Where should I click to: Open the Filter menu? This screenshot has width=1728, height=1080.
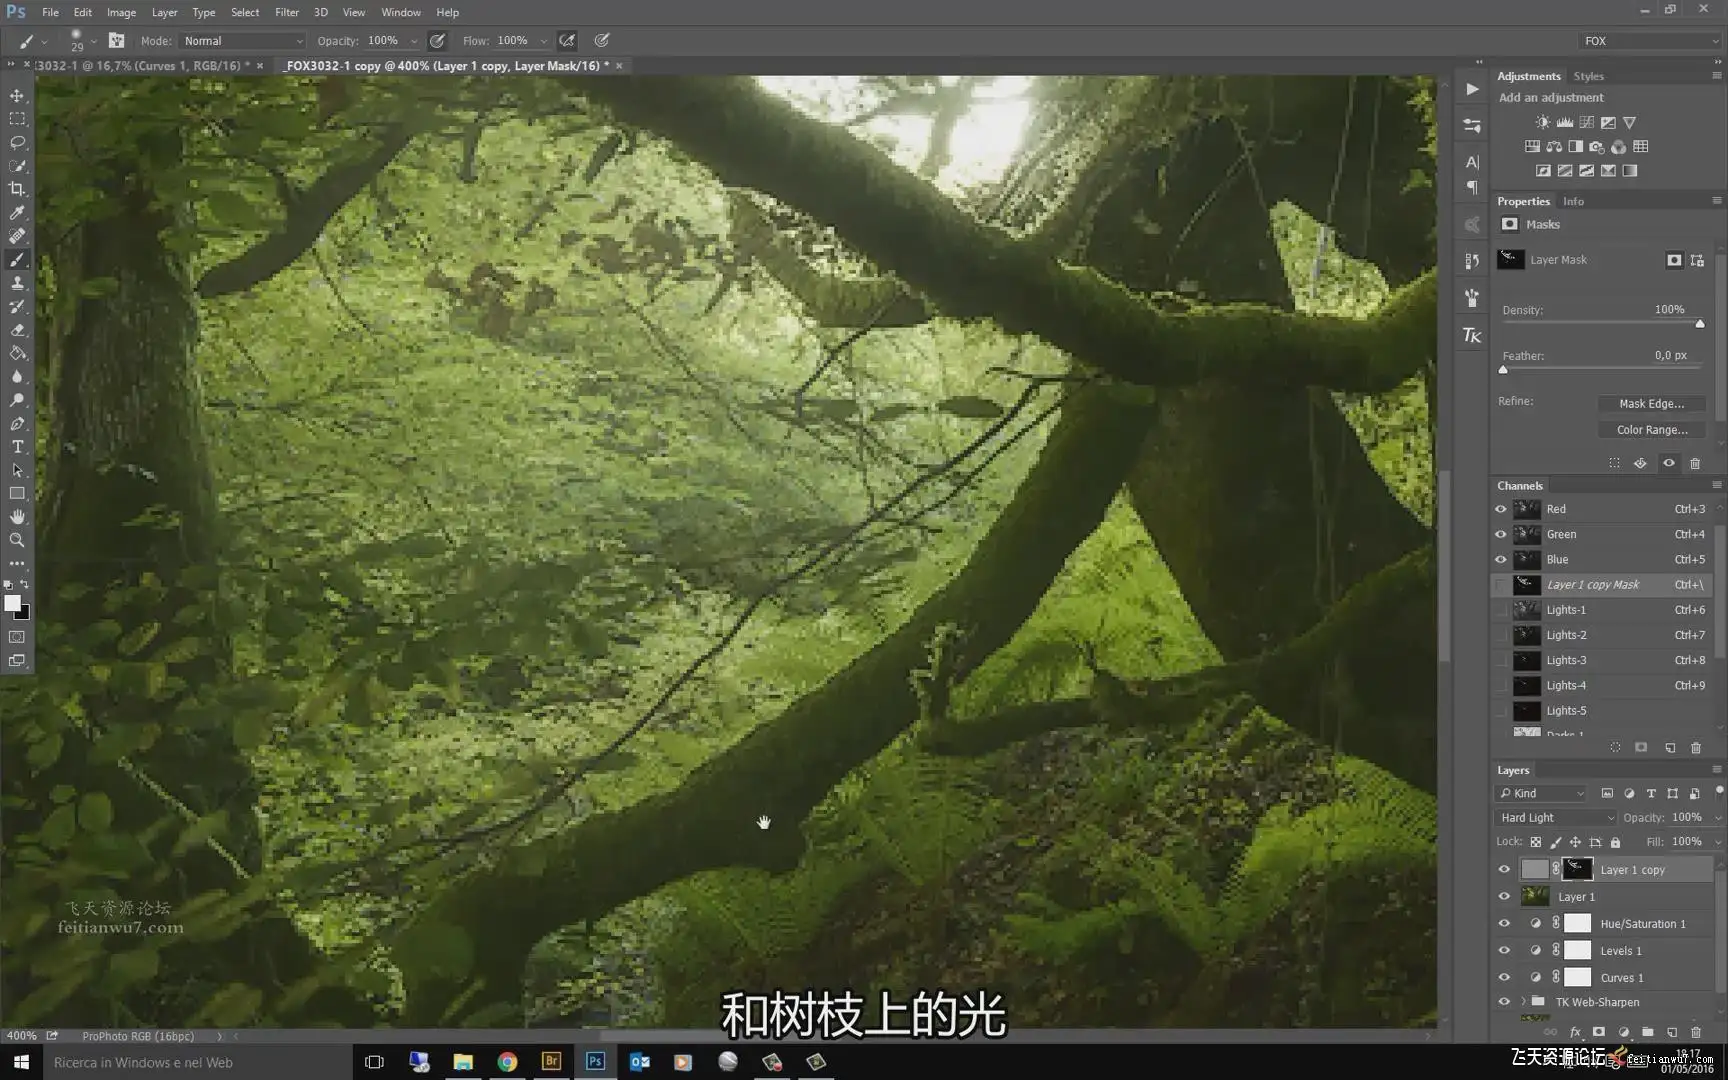[287, 12]
